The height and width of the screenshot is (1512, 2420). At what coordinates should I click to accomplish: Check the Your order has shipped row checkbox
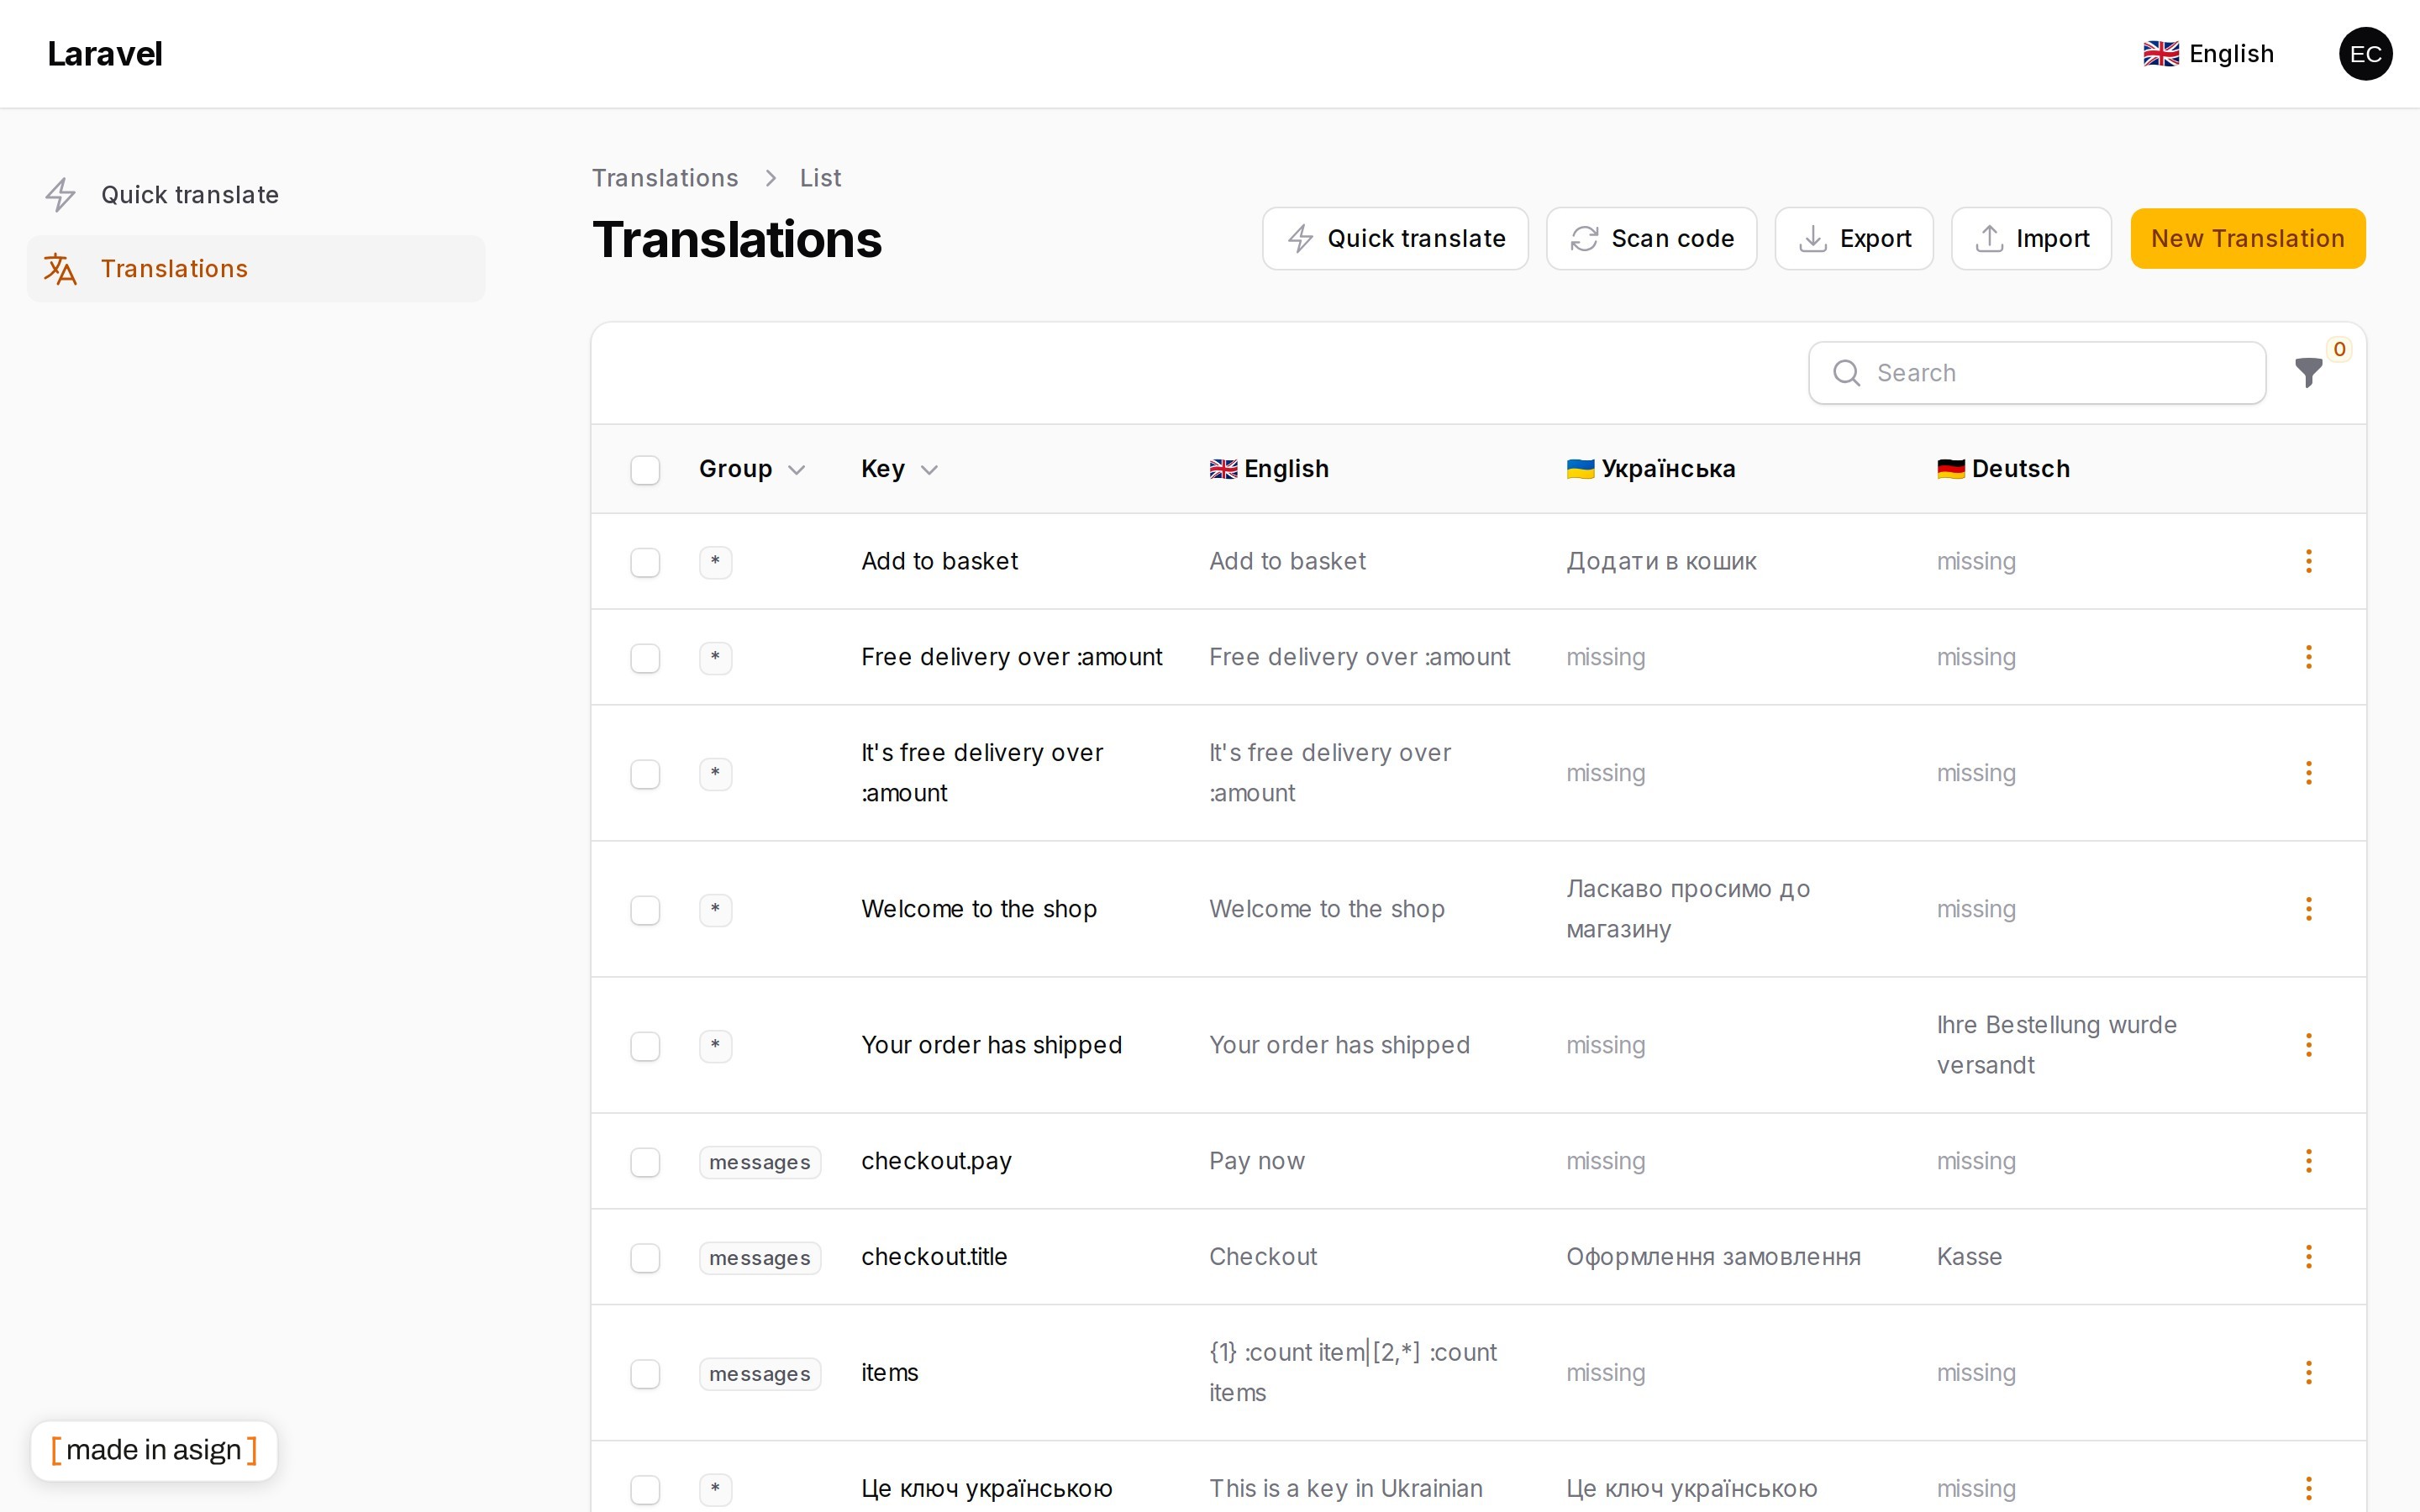tap(645, 1046)
